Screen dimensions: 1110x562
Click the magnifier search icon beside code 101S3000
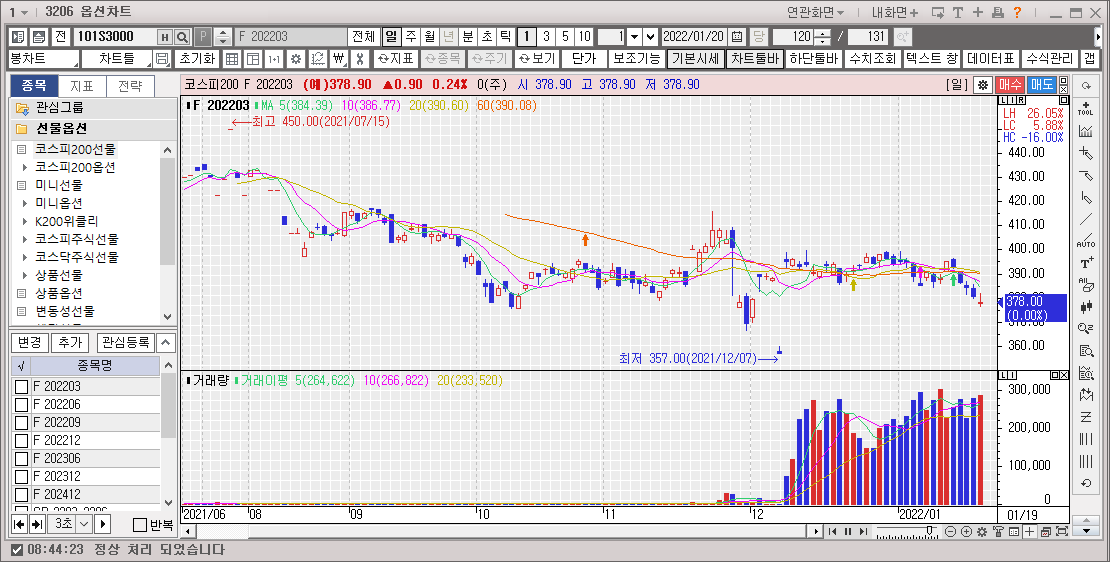183,37
